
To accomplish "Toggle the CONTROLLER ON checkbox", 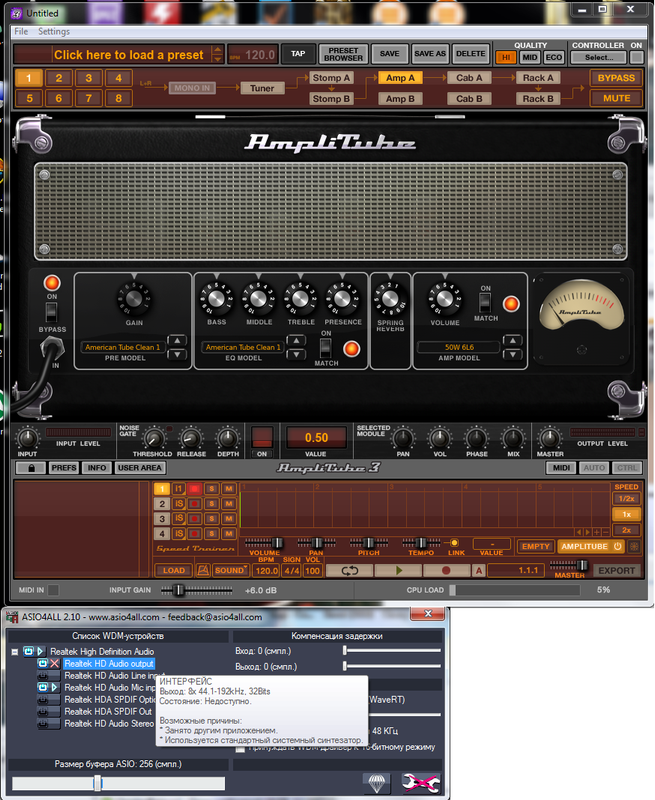I will point(636,57).
